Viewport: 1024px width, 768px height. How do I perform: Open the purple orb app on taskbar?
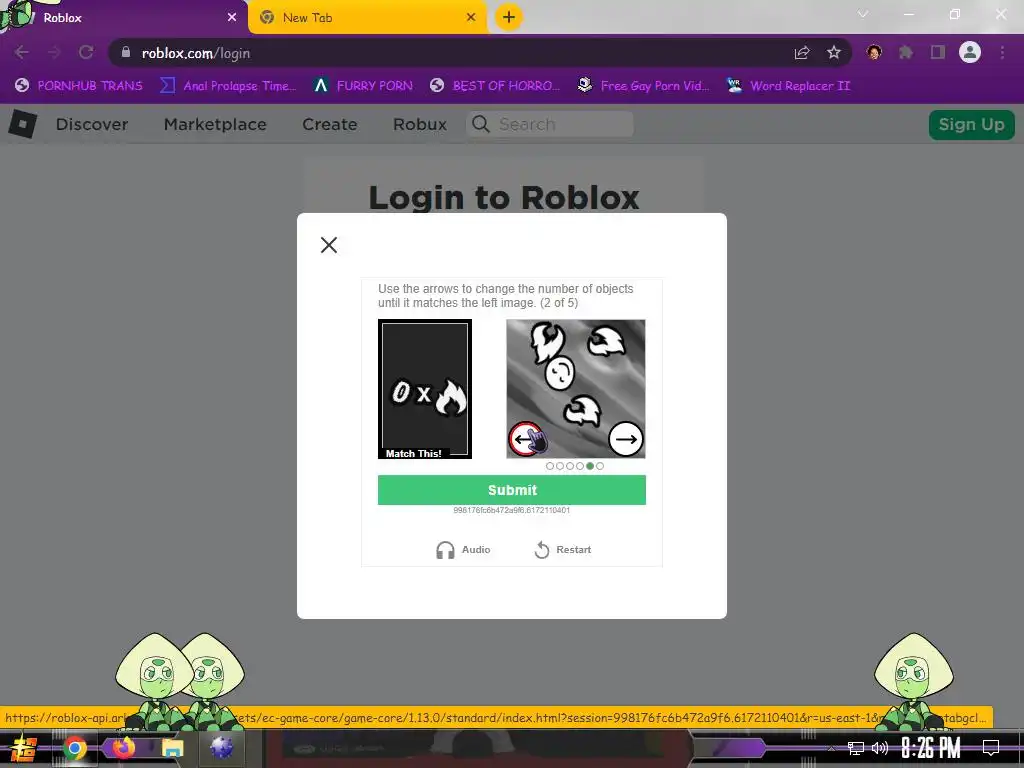click(x=221, y=748)
